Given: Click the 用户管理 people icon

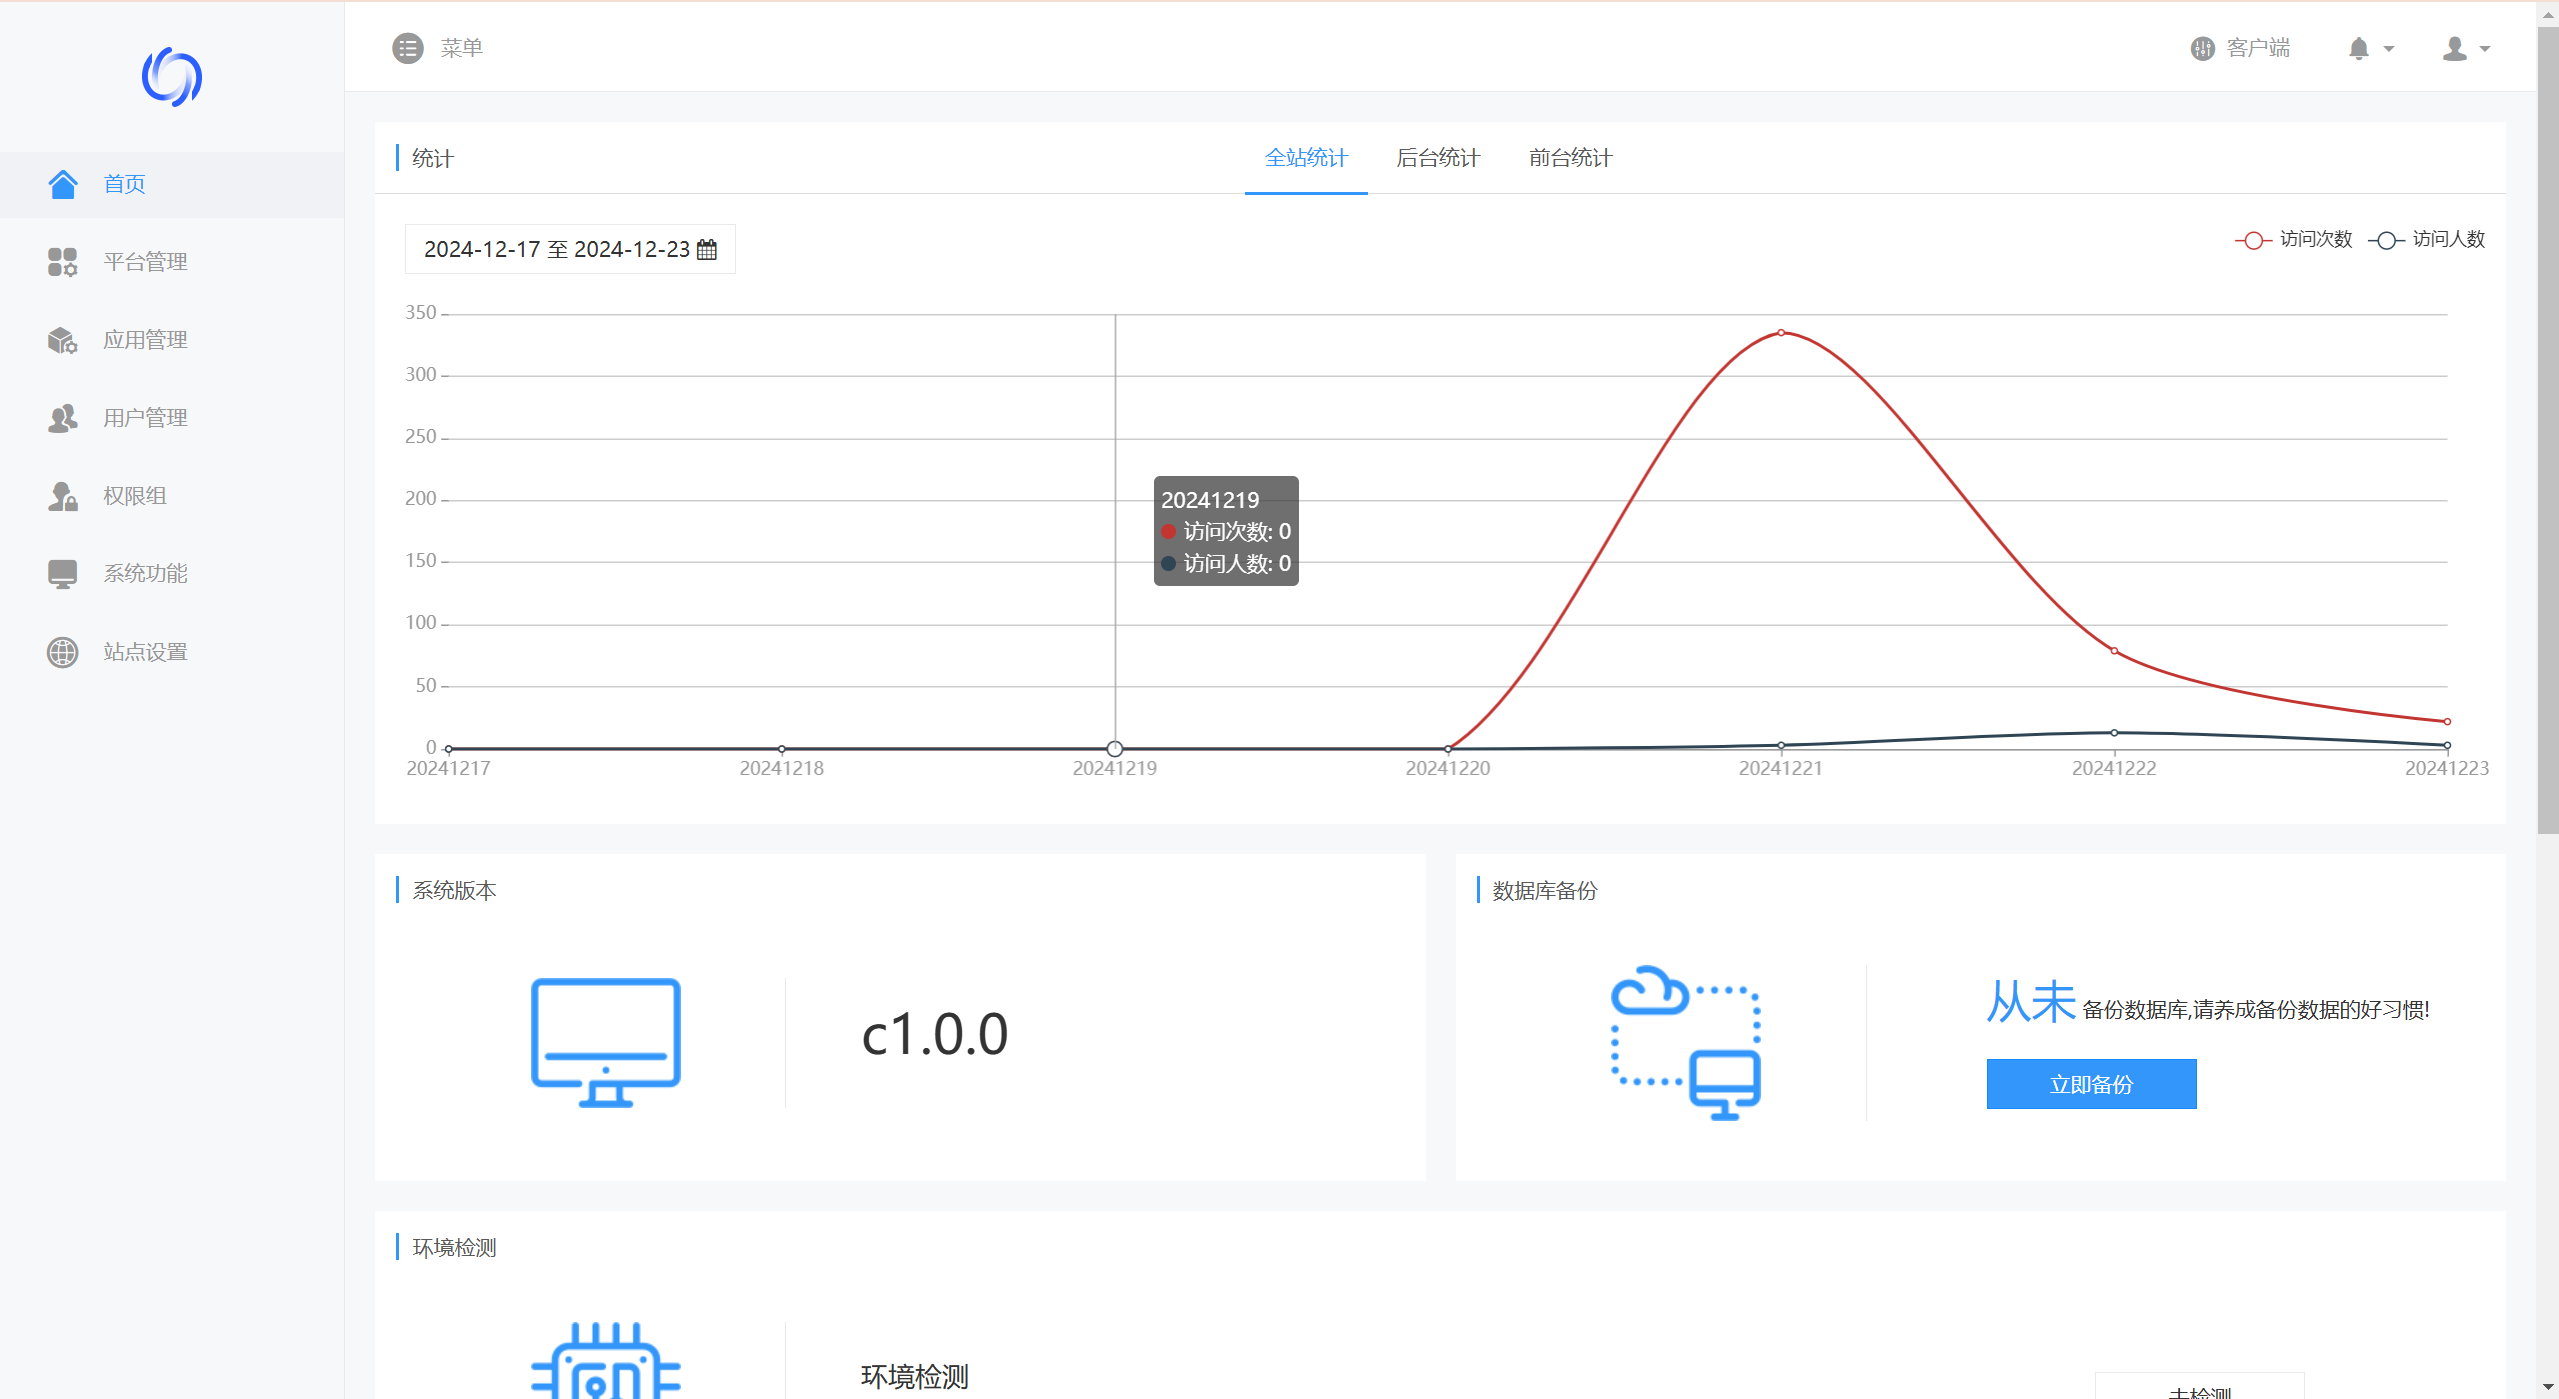Looking at the screenshot, I should (x=62, y=418).
